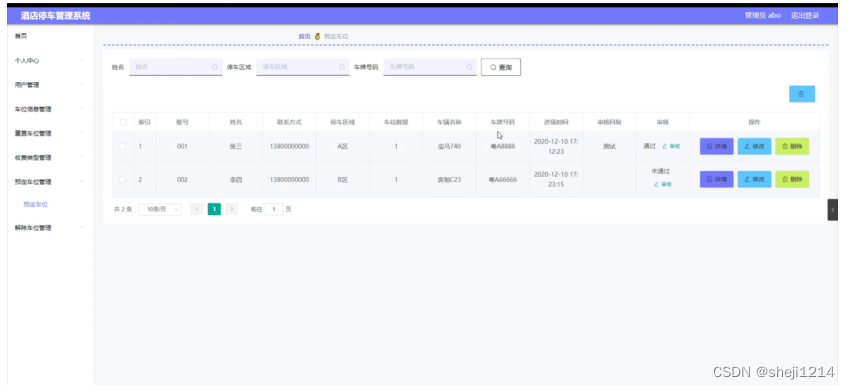This screenshot has height=389, width=850.
Task: Click account cell 002
Action: click(182, 179)
